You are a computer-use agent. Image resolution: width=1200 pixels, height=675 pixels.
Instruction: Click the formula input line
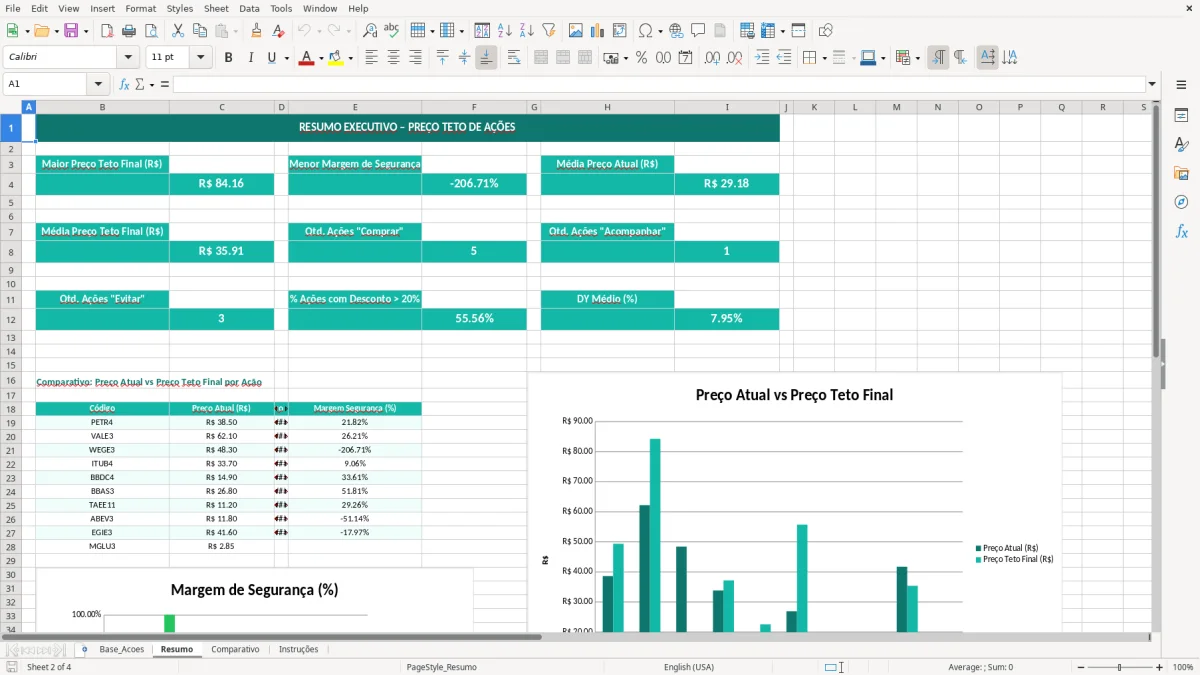[x=658, y=84]
